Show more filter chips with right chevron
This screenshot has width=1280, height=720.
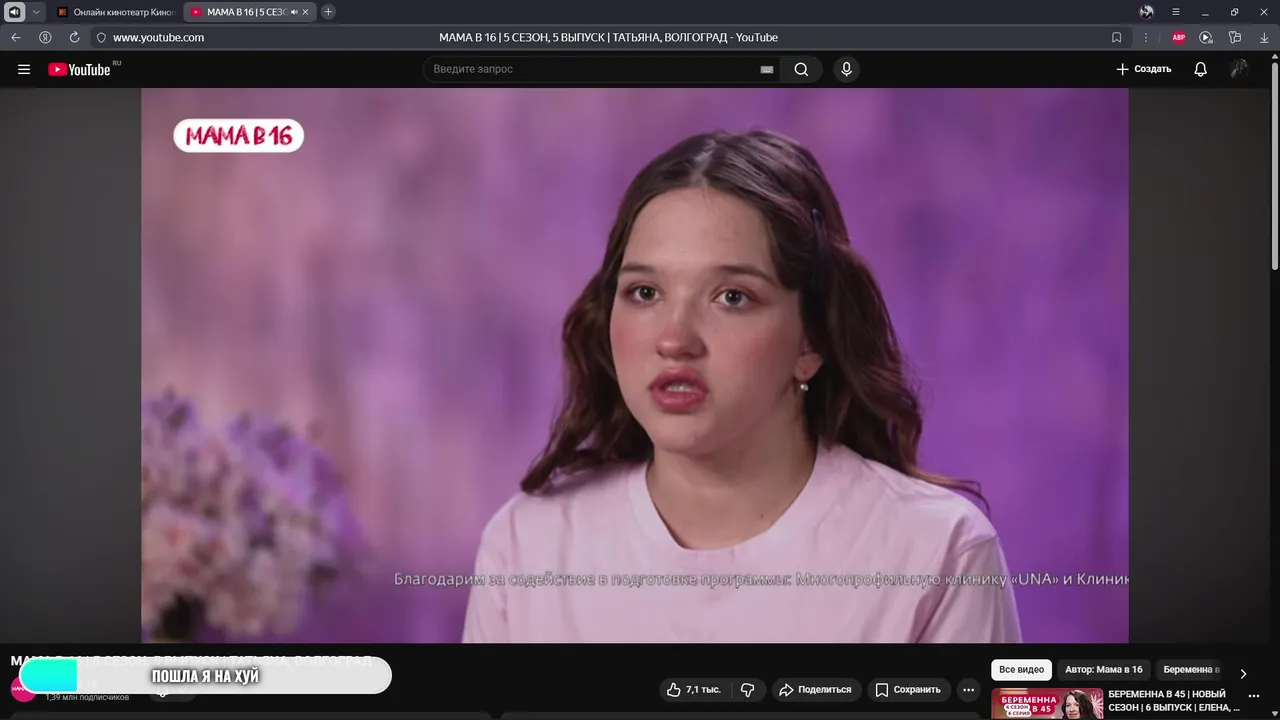(1243, 673)
